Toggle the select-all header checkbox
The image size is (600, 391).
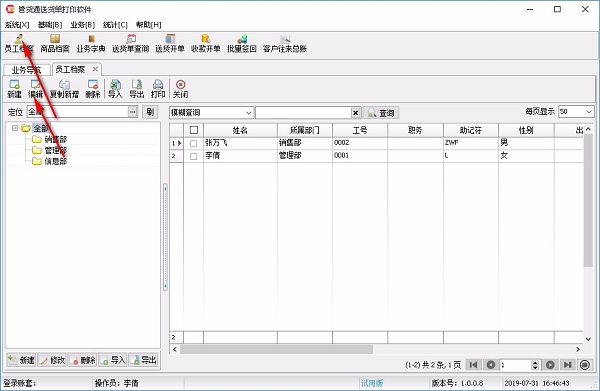[x=194, y=130]
